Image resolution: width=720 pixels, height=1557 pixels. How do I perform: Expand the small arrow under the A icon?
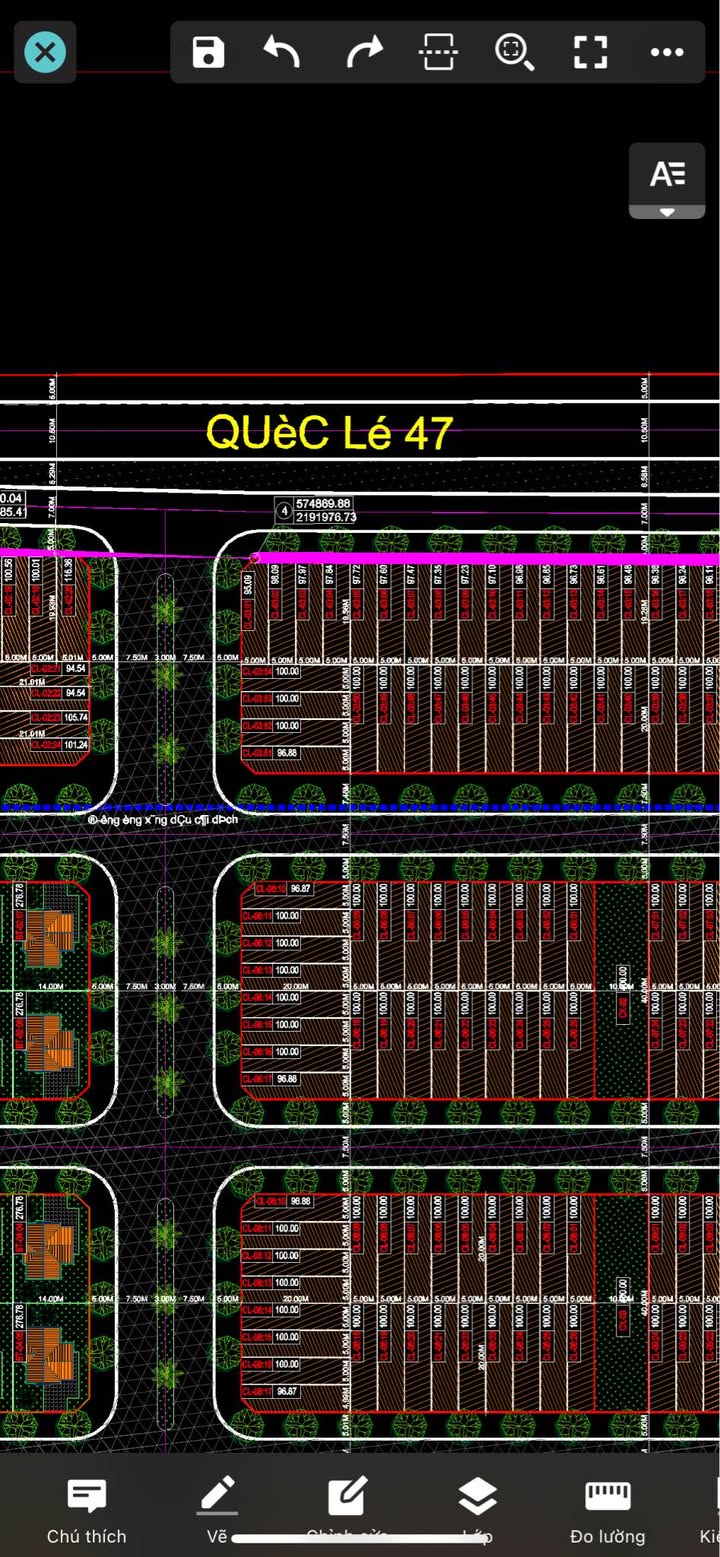(x=667, y=212)
